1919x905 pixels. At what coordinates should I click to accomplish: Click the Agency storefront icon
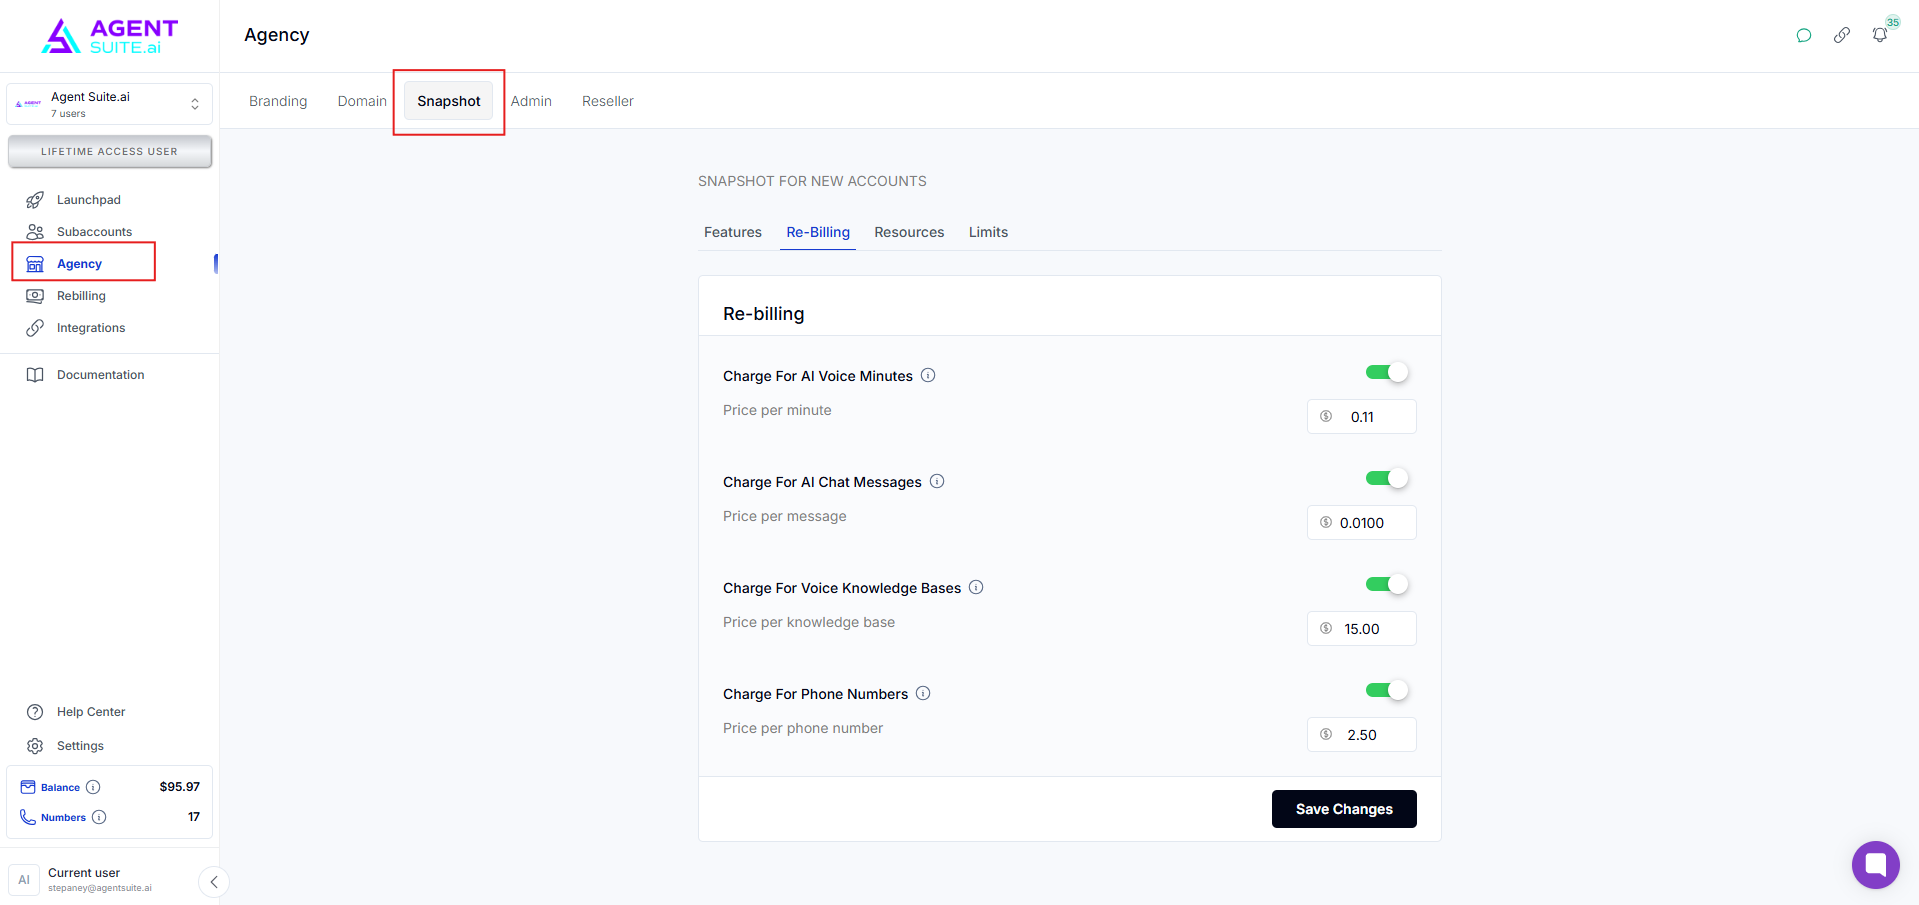tap(35, 264)
